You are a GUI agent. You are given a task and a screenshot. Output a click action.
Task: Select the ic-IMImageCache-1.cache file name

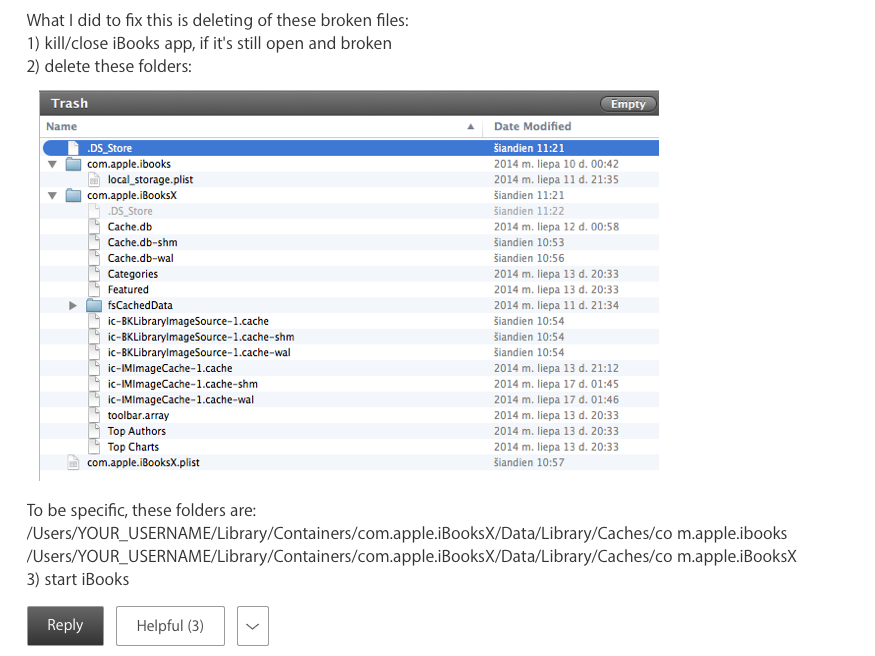click(x=170, y=368)
